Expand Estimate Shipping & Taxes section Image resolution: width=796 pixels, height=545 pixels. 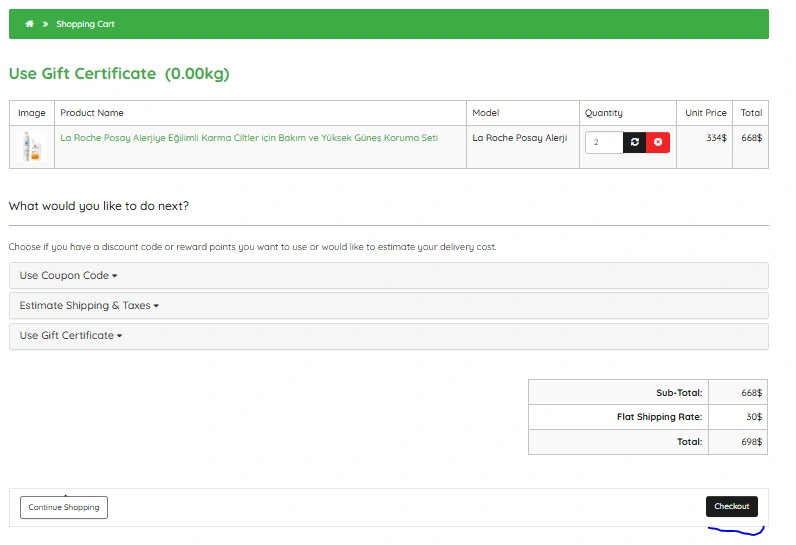click(x=89, y=306)
